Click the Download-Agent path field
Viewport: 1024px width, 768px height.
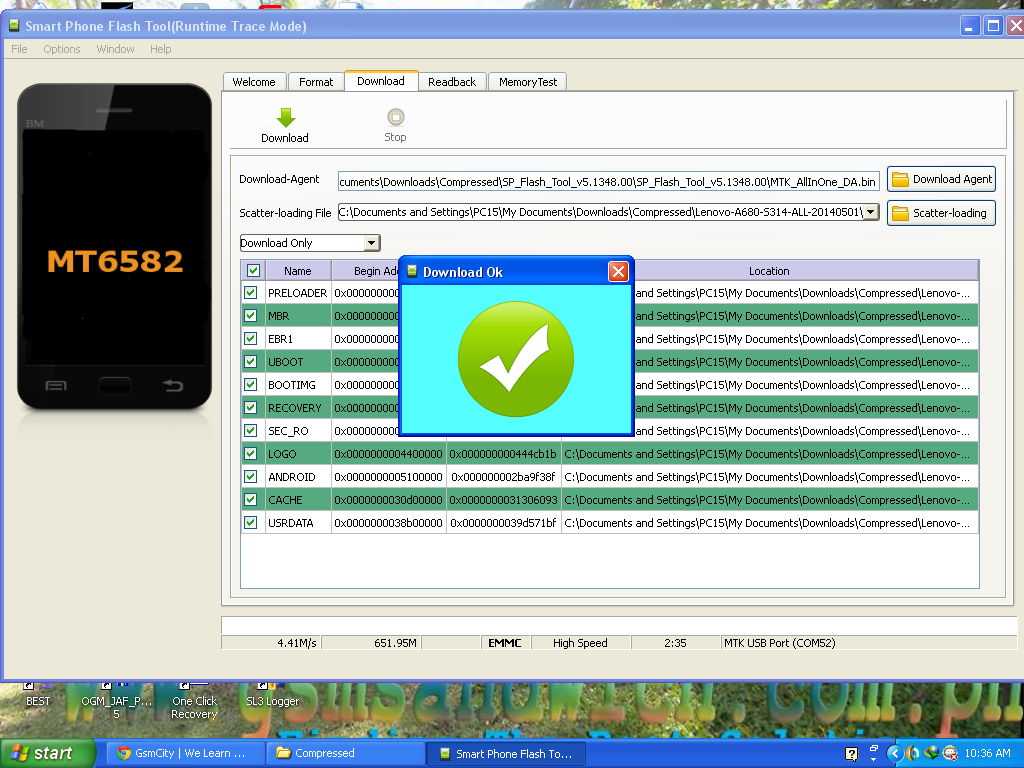click(608, 181)
